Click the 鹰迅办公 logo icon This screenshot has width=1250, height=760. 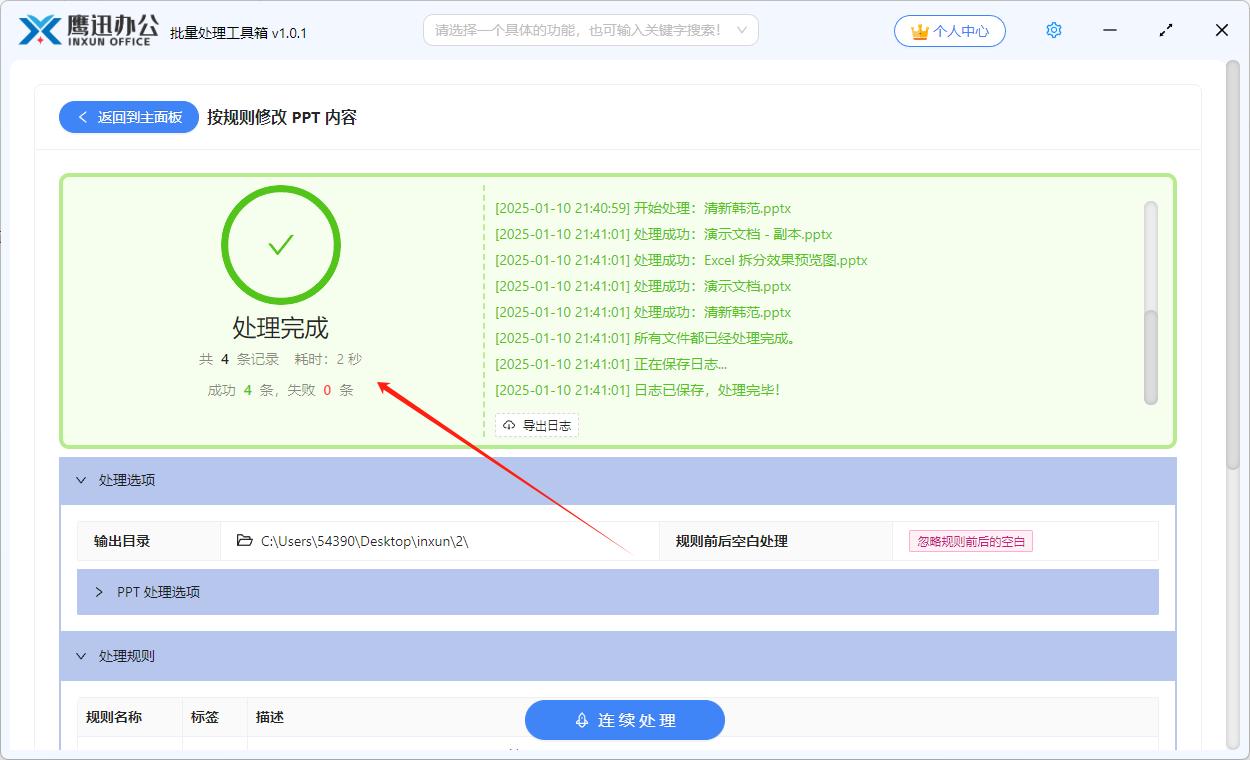[40, 31]
